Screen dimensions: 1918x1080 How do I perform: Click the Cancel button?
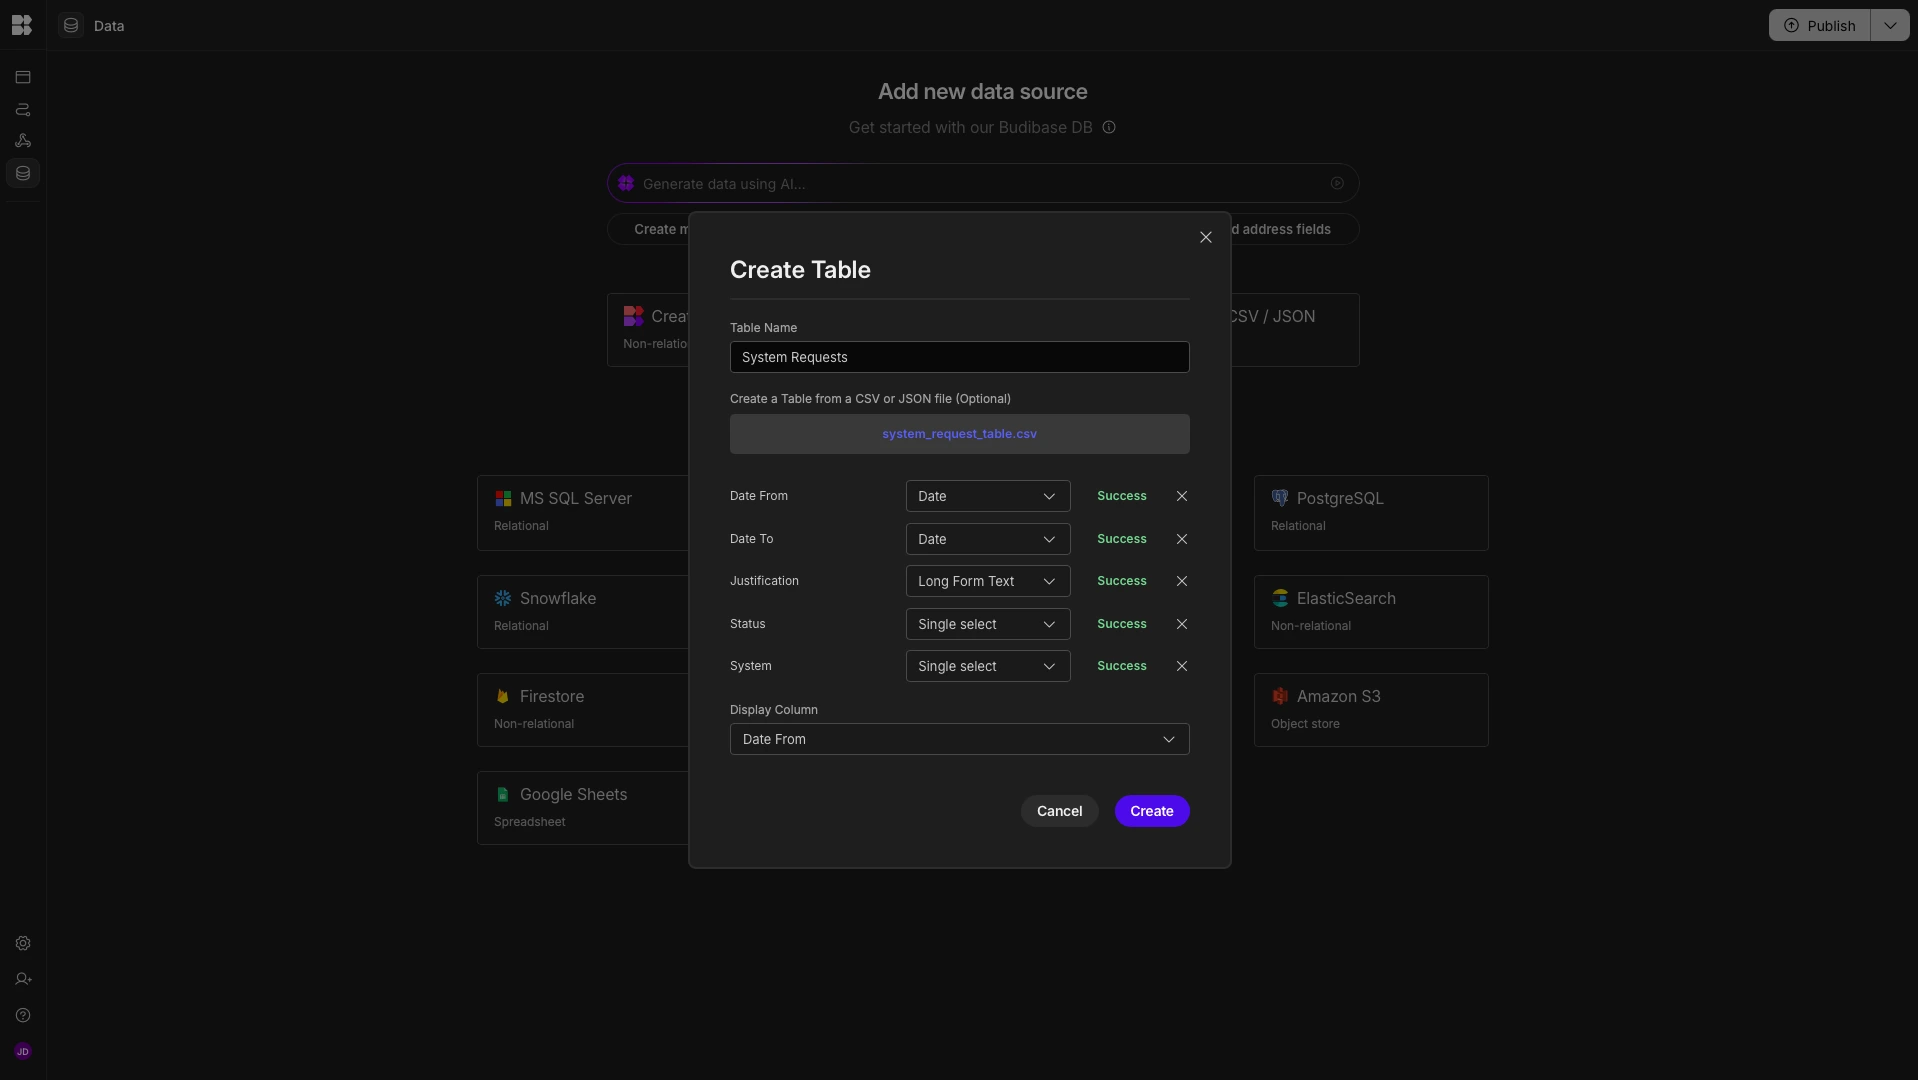[x=1059, y=811]
